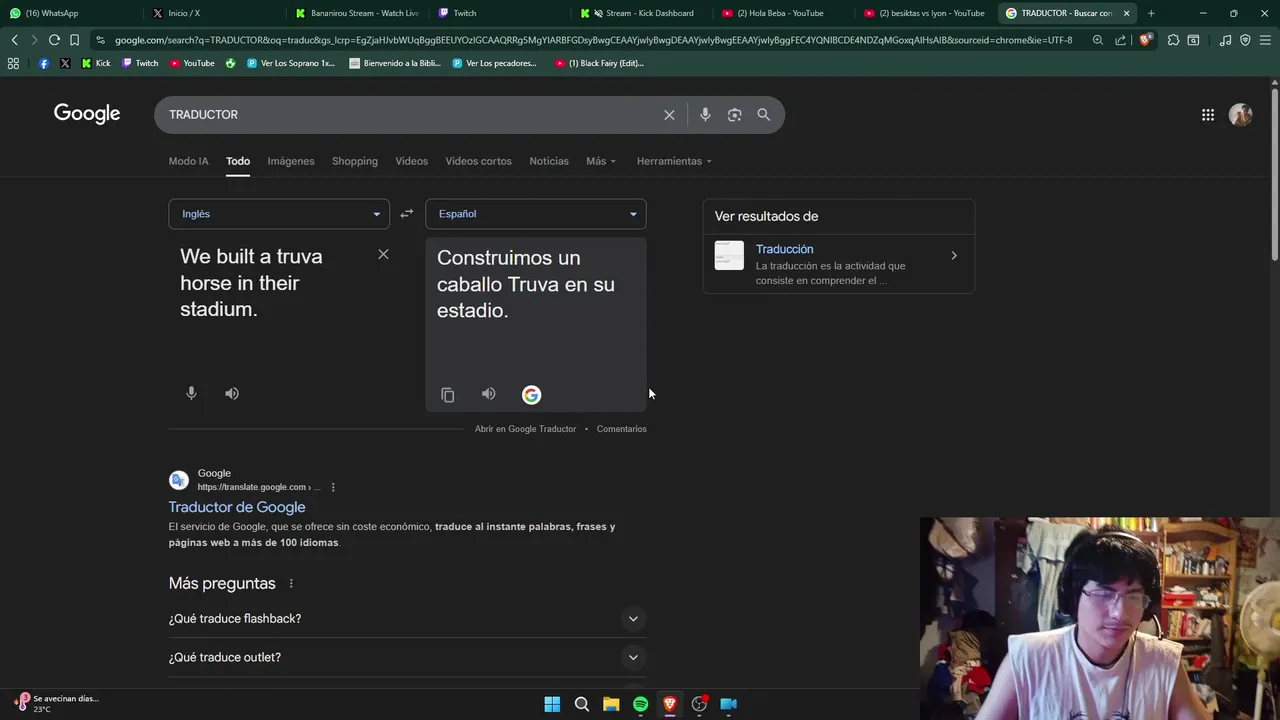Go back to the previous page
This screenshot has height=720, width=1280.
click(x=14, y=40)
